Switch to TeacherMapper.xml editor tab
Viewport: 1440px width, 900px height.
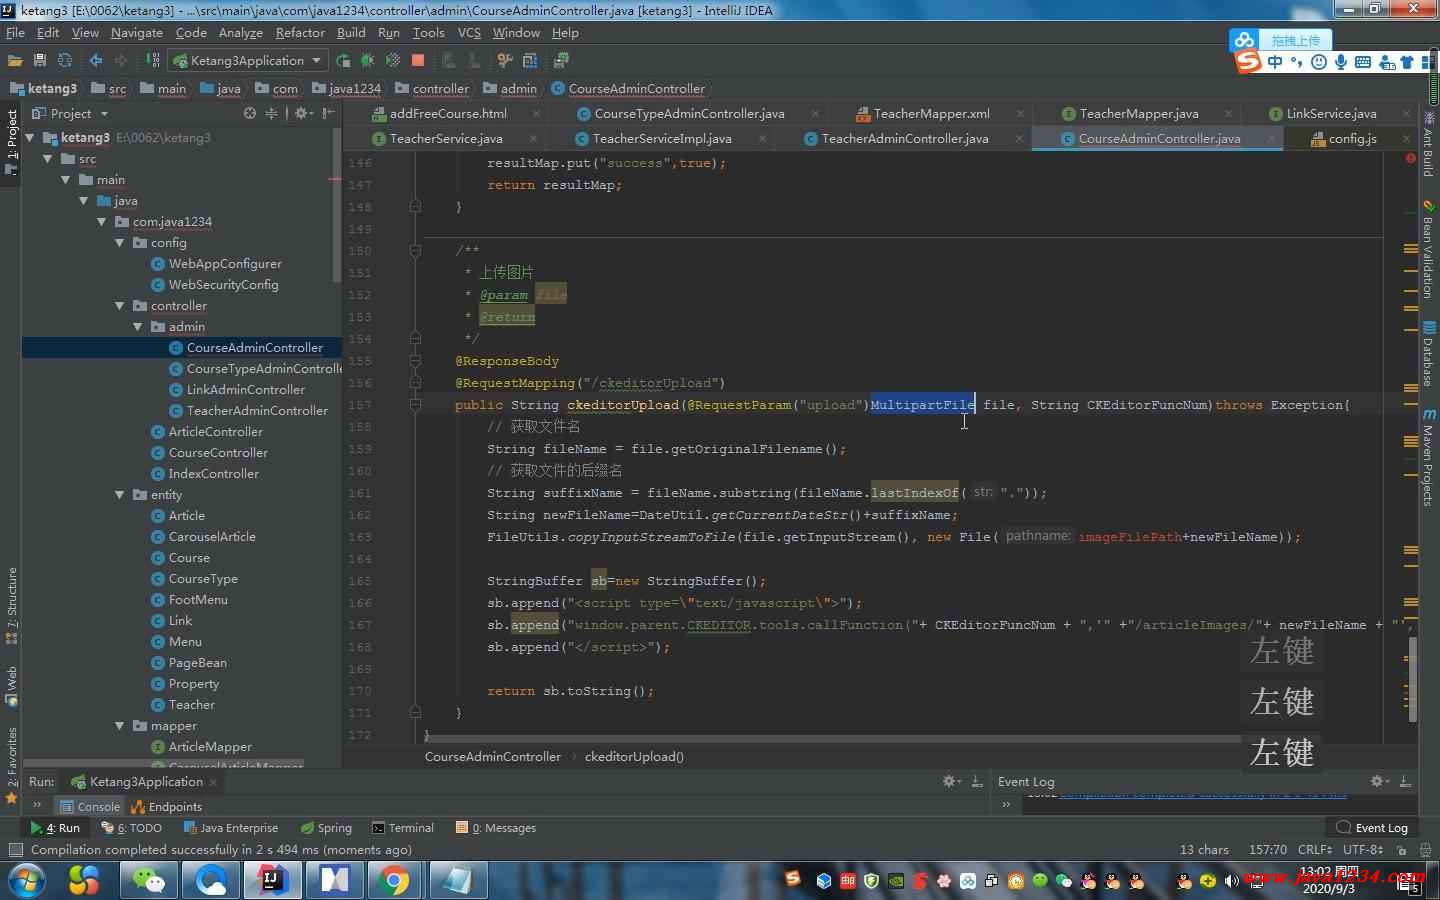931,113
